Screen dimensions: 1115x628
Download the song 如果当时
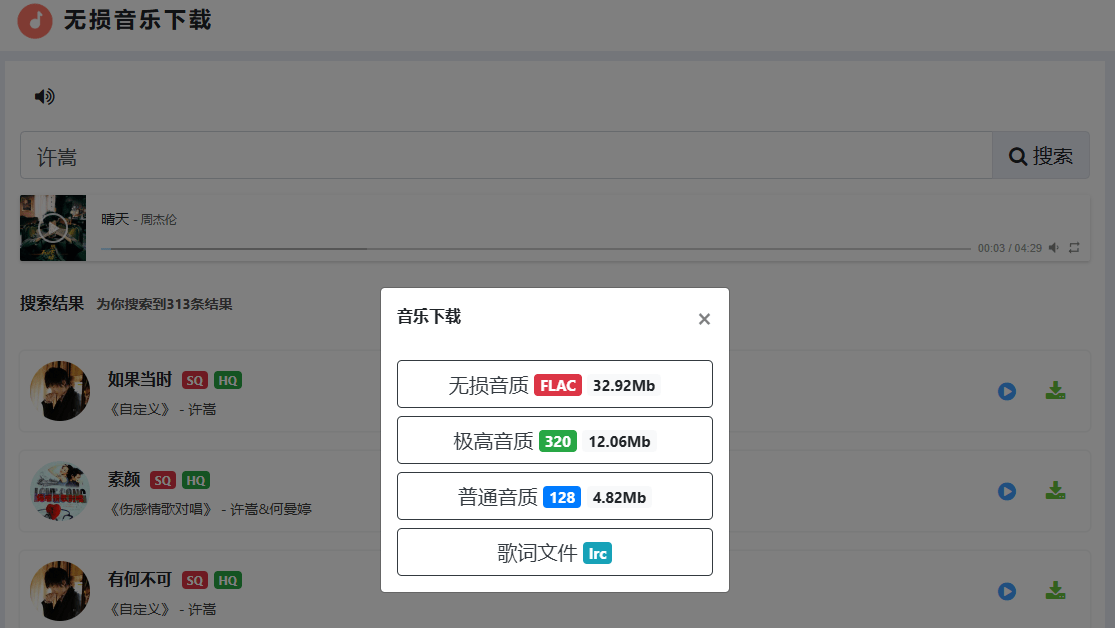click(1055, 391)
